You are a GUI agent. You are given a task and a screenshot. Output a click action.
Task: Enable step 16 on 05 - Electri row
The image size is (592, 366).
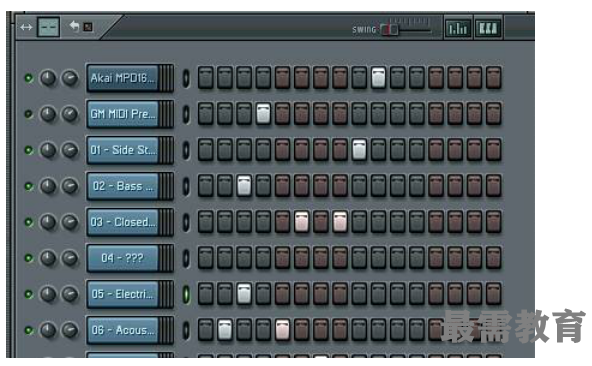[x=493, y=294]
